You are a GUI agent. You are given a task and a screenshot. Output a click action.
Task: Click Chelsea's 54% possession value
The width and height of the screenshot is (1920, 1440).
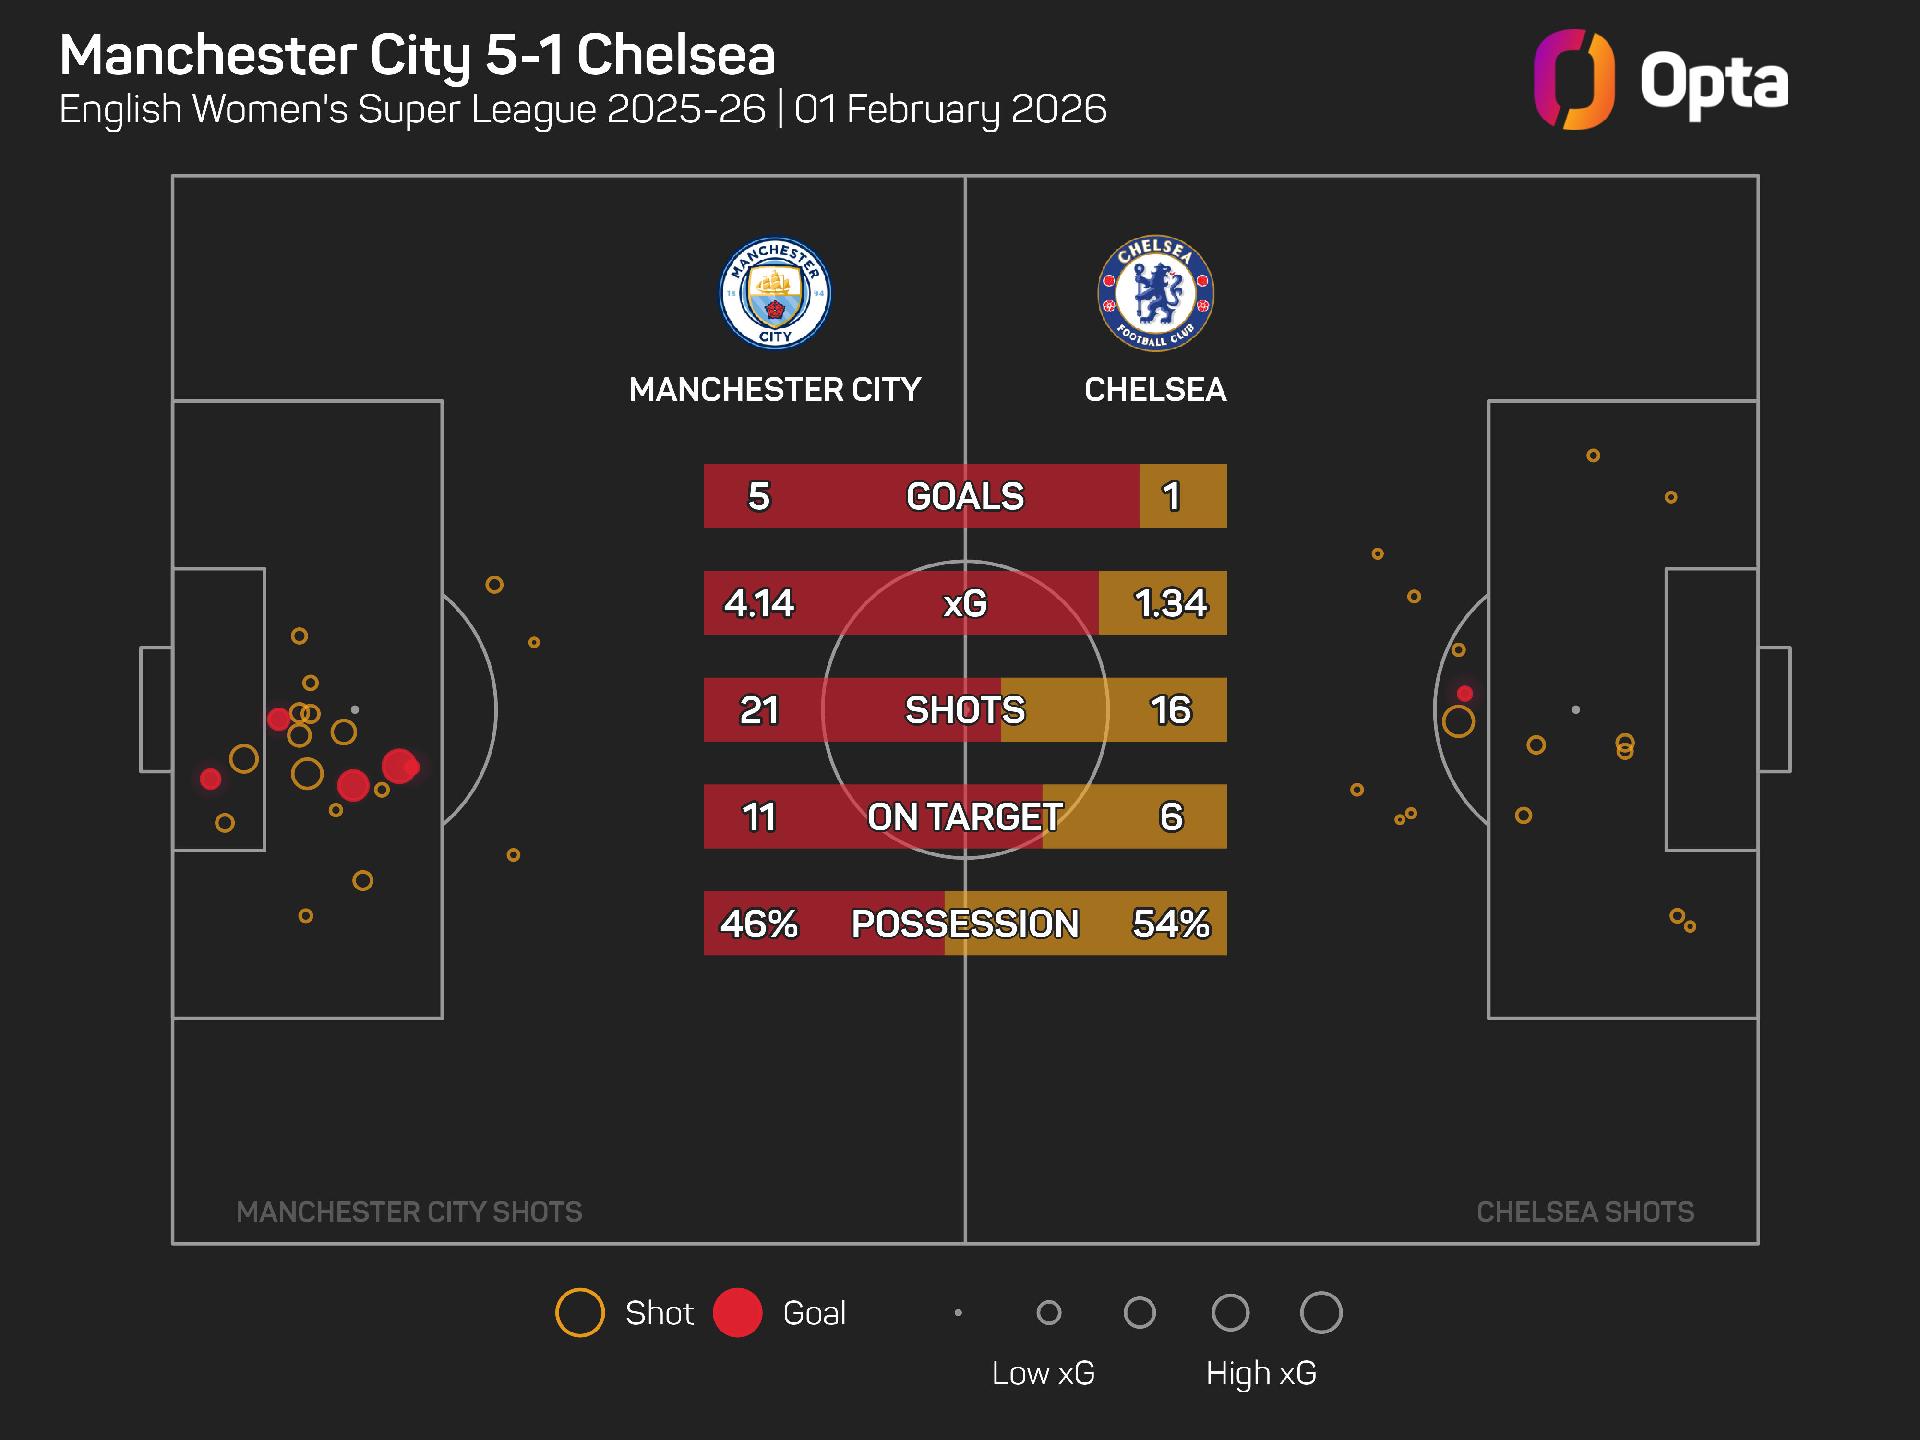(x=1171, y=924)
